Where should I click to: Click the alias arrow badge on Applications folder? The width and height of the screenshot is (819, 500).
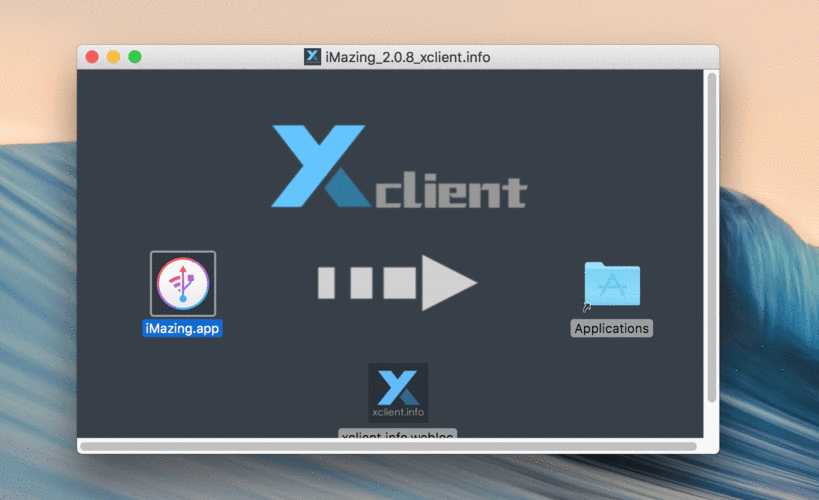[587, 307]
